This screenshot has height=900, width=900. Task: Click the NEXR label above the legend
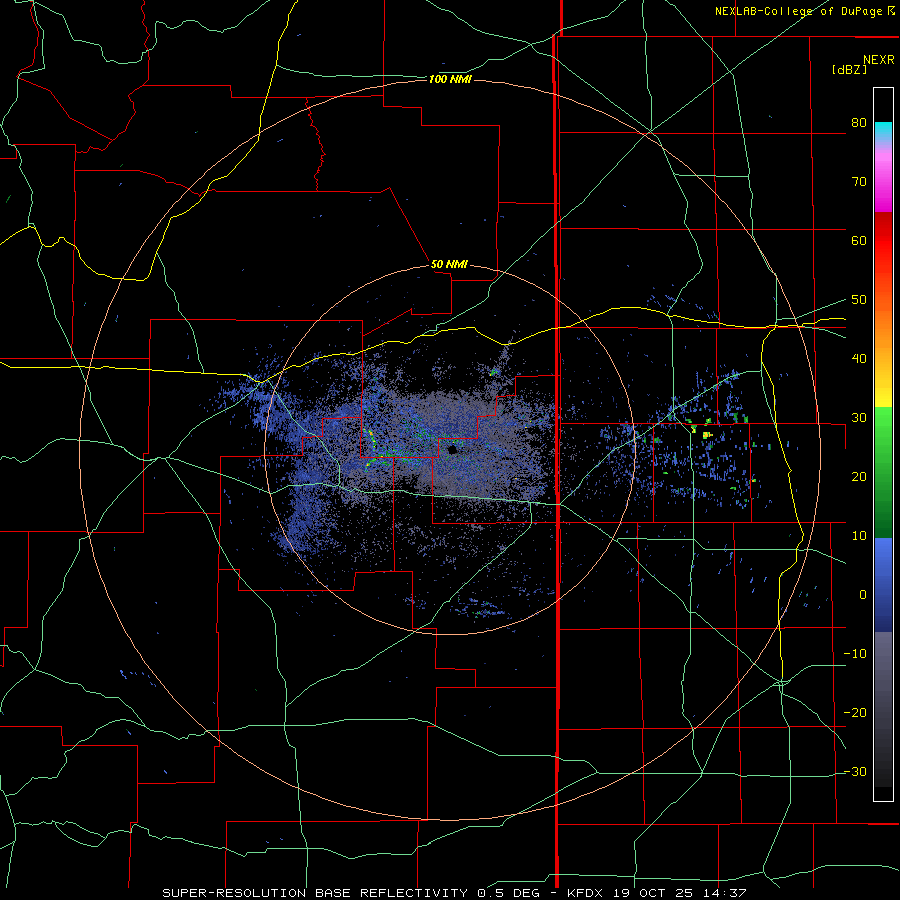pos(878,60)
